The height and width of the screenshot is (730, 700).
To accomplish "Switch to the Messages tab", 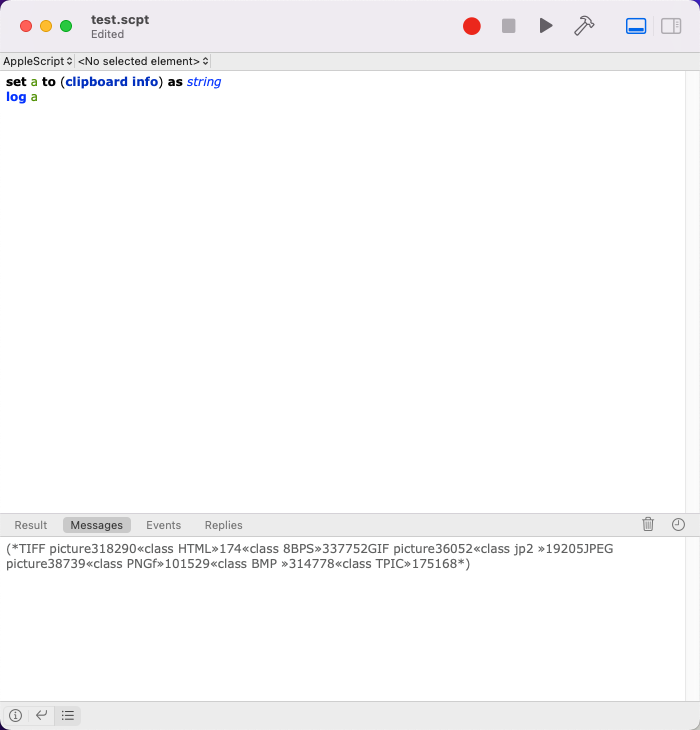I will pyautogui.click(x=97, y=525).
